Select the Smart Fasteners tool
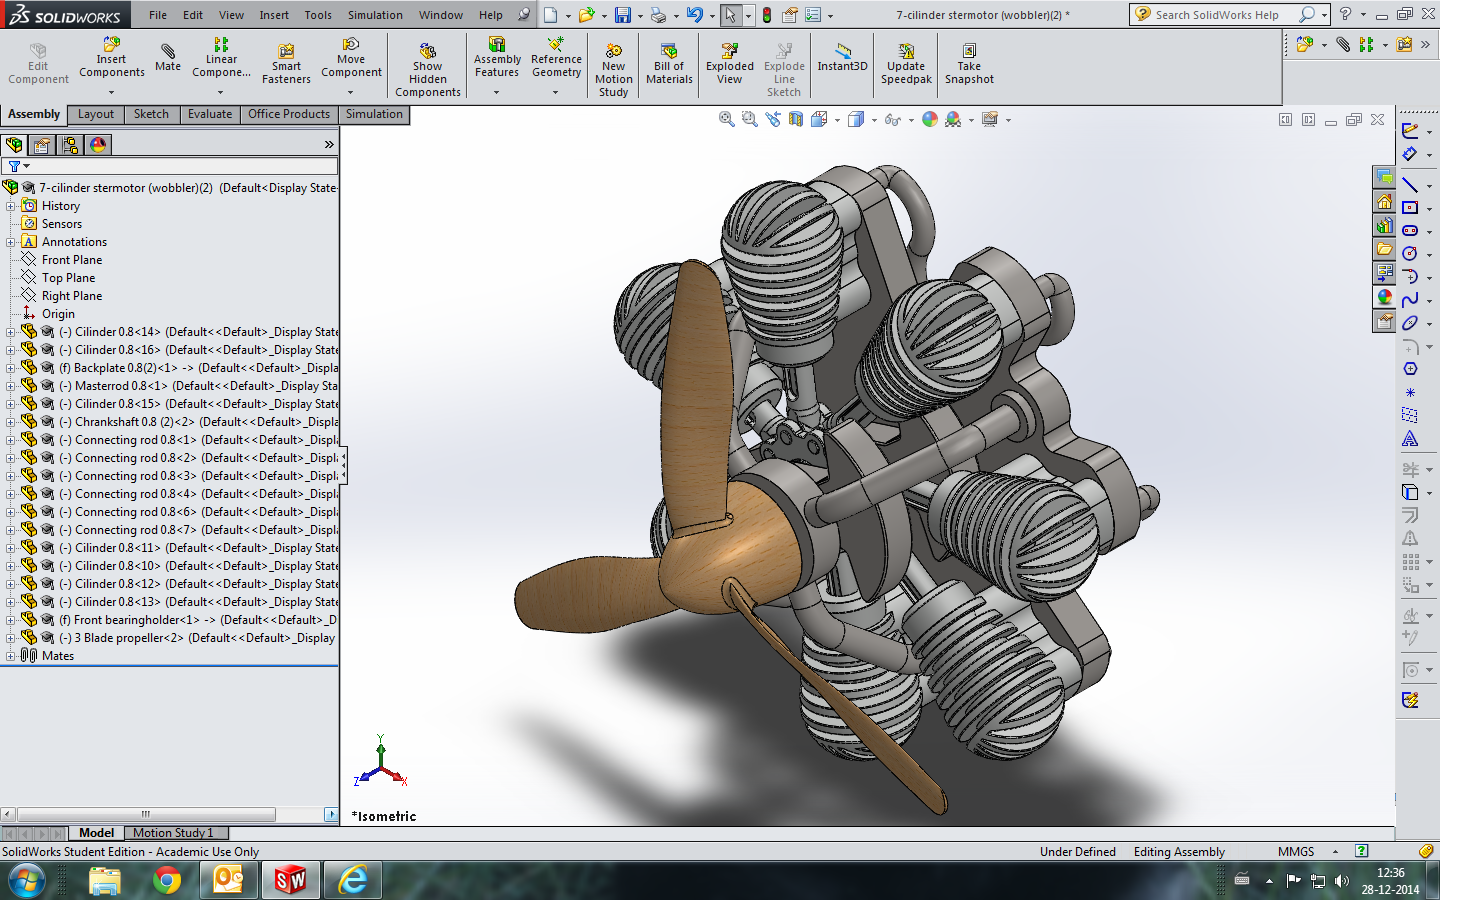The image size is (1484, 900). [x=286, y=57]
